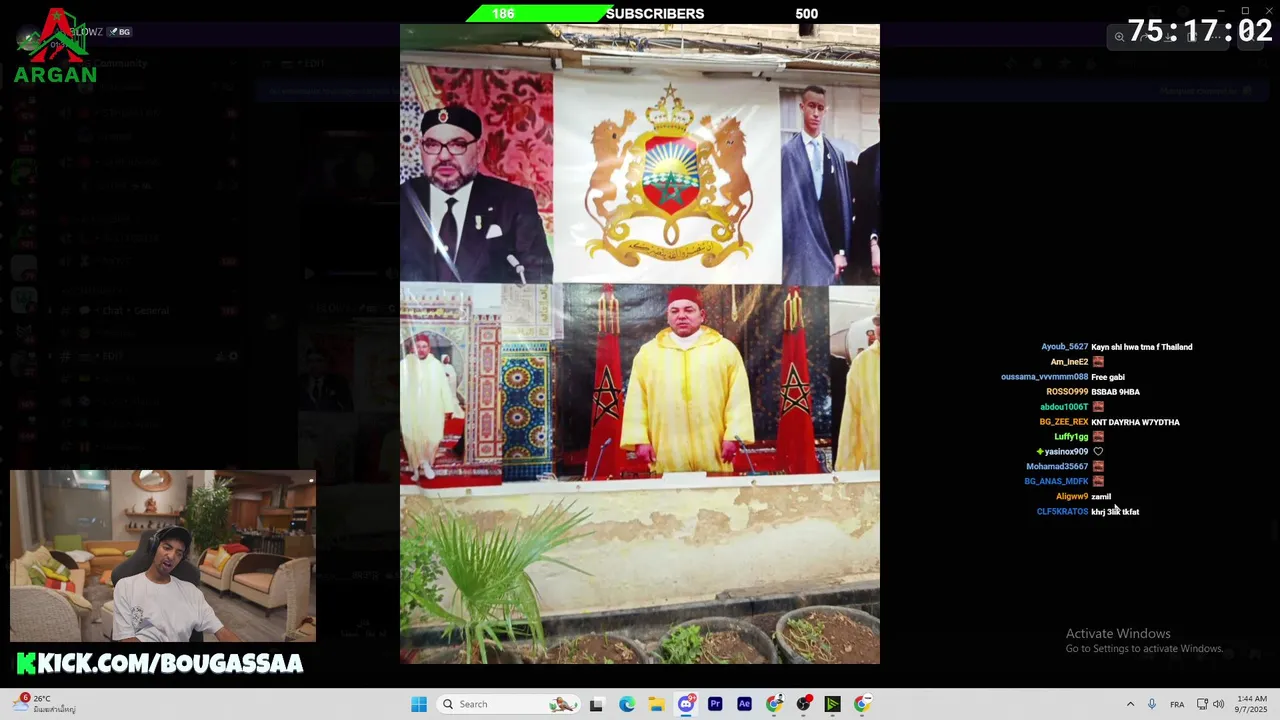Open File Explorer from the taskbar

(656, 704)
